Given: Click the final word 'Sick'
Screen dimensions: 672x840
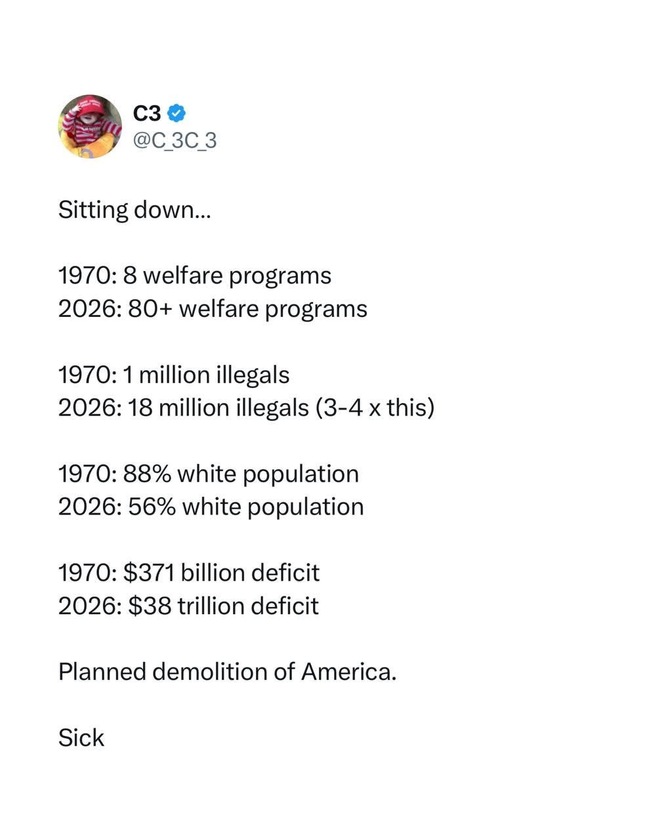Looking at the screenshot, I should click(81, 738).
